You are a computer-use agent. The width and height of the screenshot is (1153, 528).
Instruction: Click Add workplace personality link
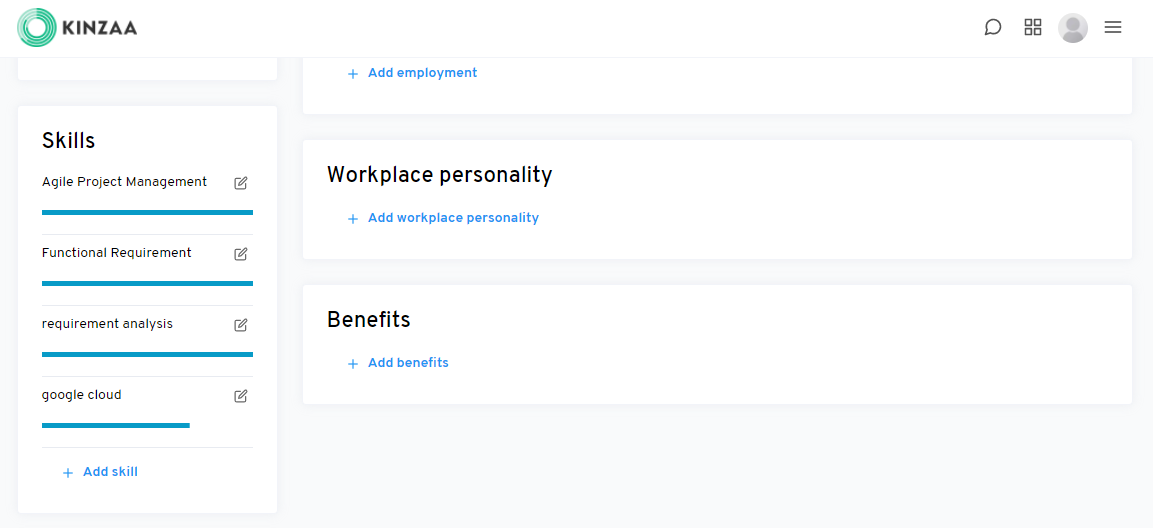tap(453, 218)
